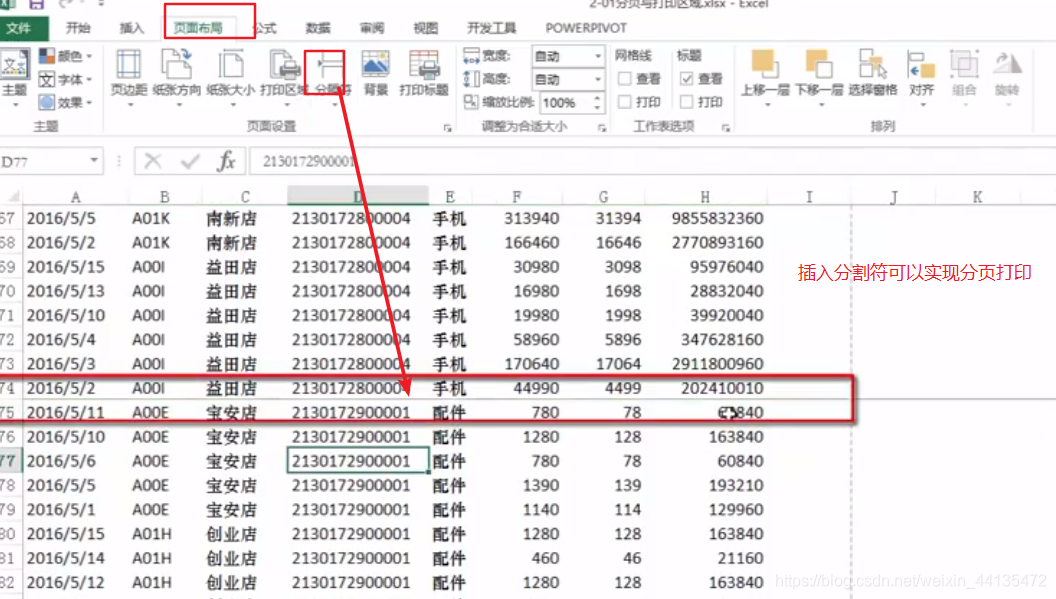Screen dimensions: 1056x599
Task: Switch to the Developer (开发工具) tab
Action: (x=492, y=28)
